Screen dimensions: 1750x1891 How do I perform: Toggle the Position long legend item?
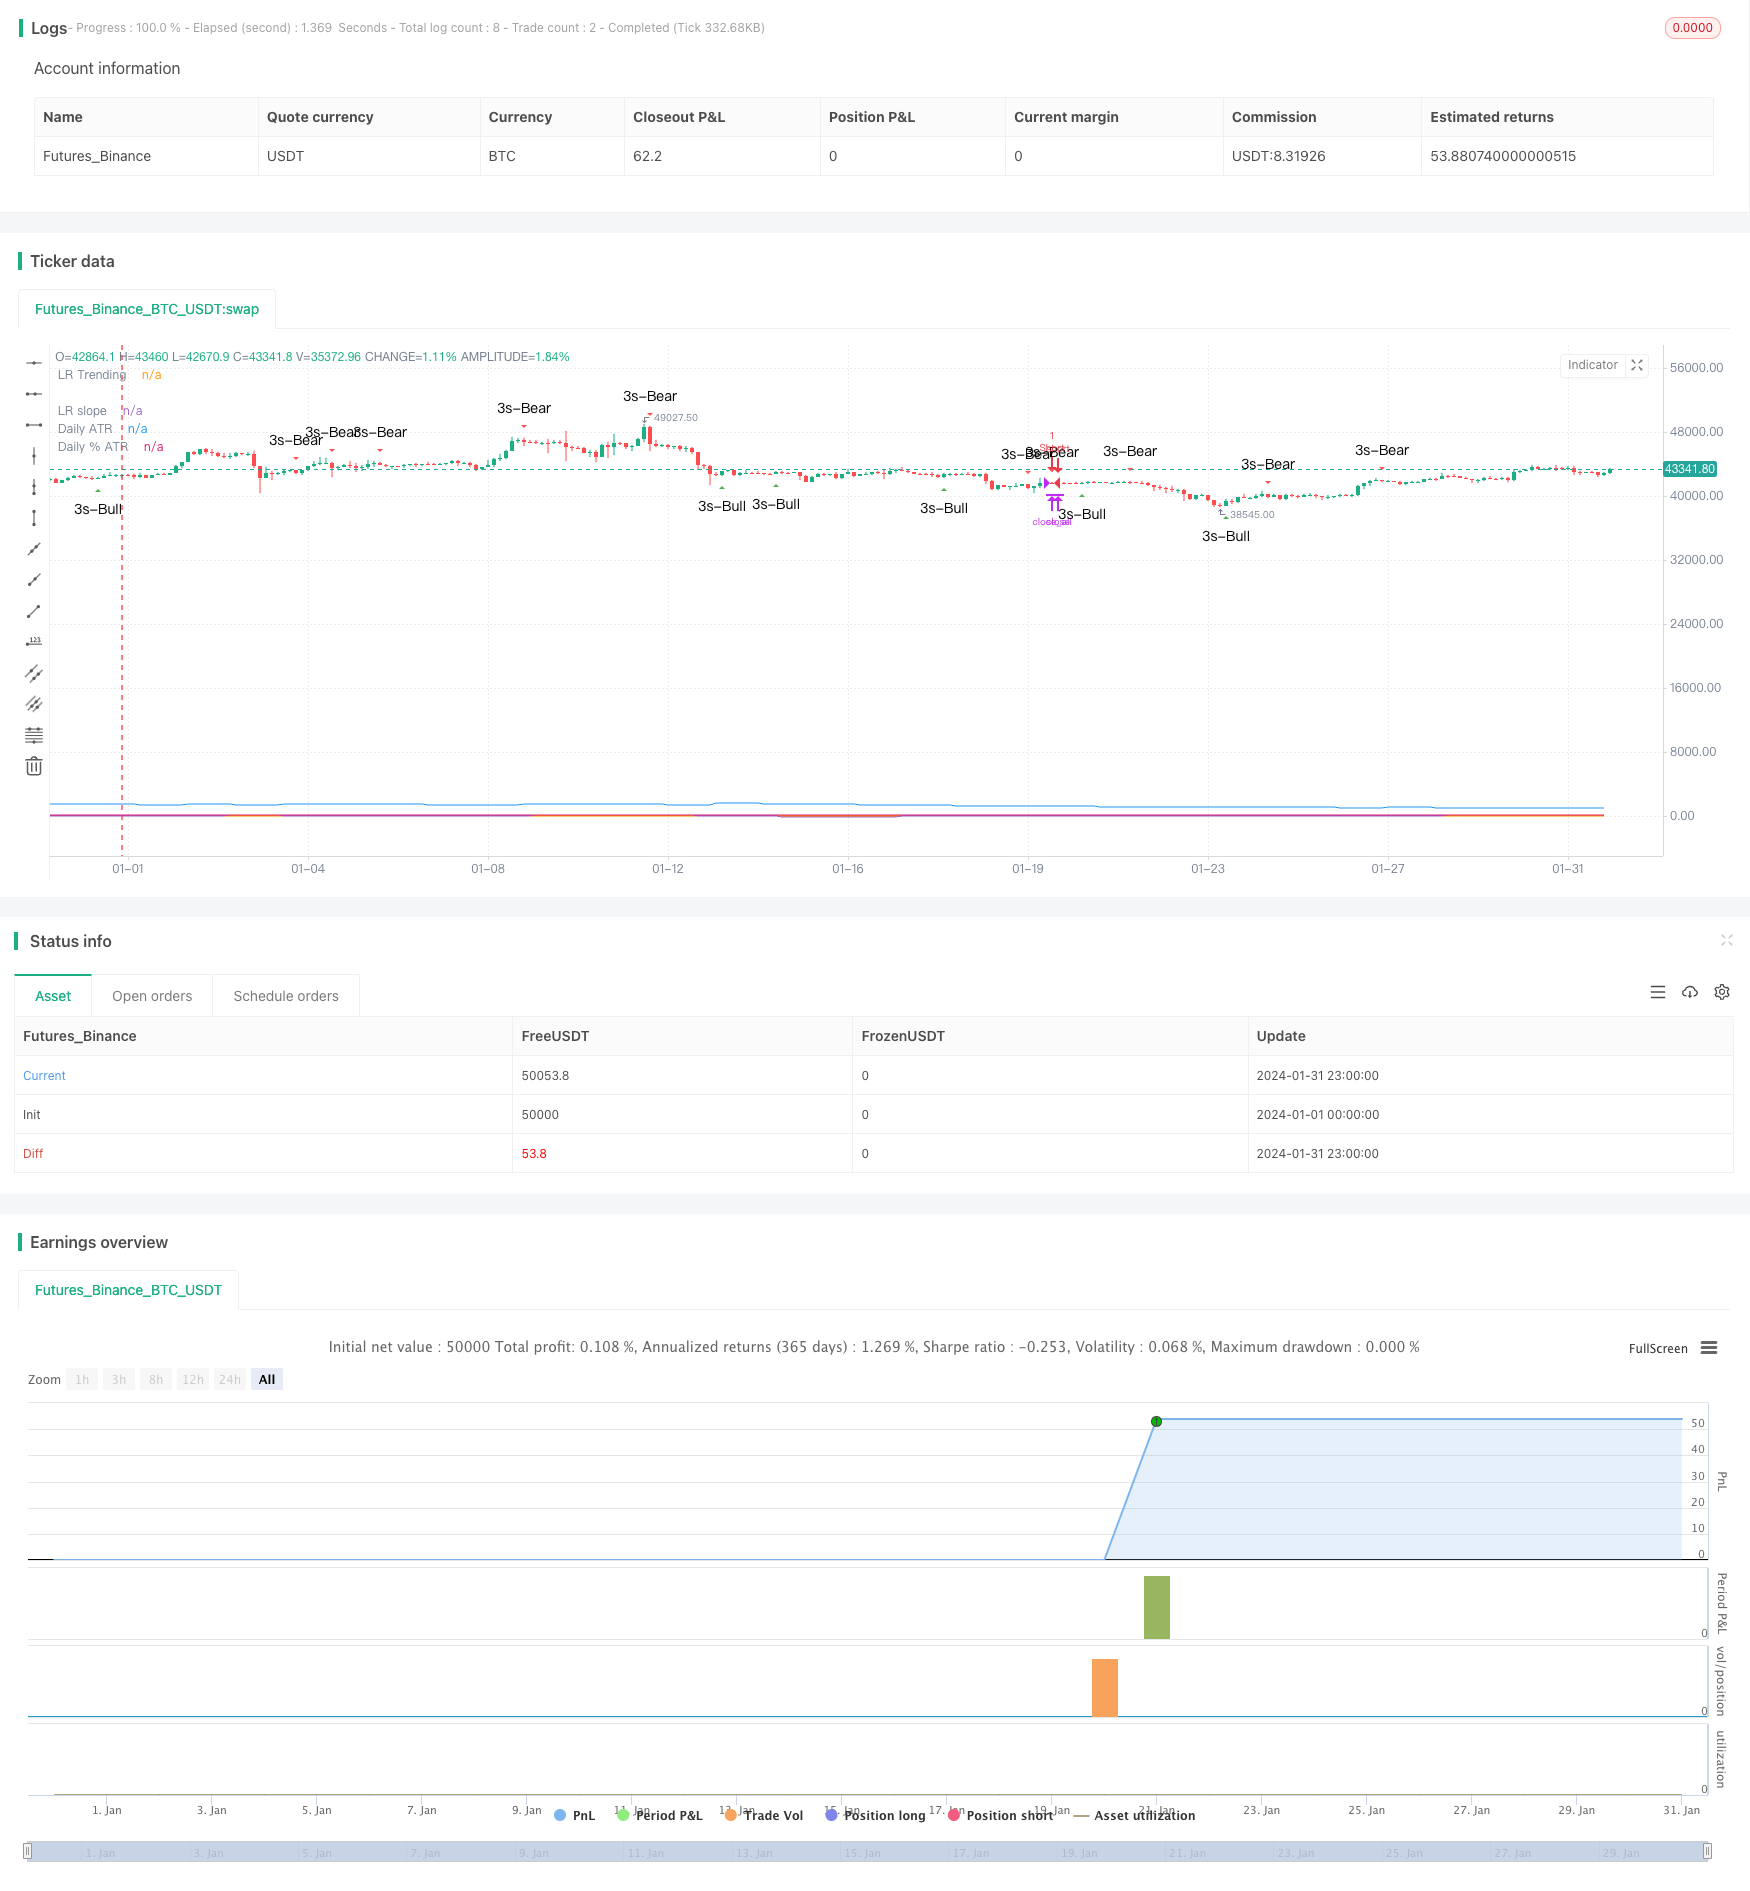pyautogui.click(x=876, y=1815)
